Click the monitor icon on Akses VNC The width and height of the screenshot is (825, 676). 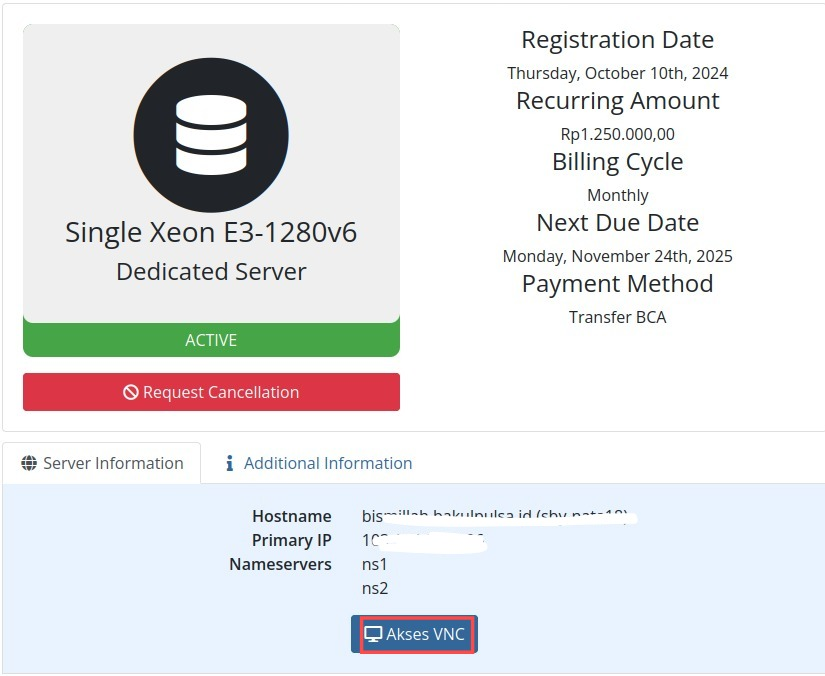pos(373,634)
